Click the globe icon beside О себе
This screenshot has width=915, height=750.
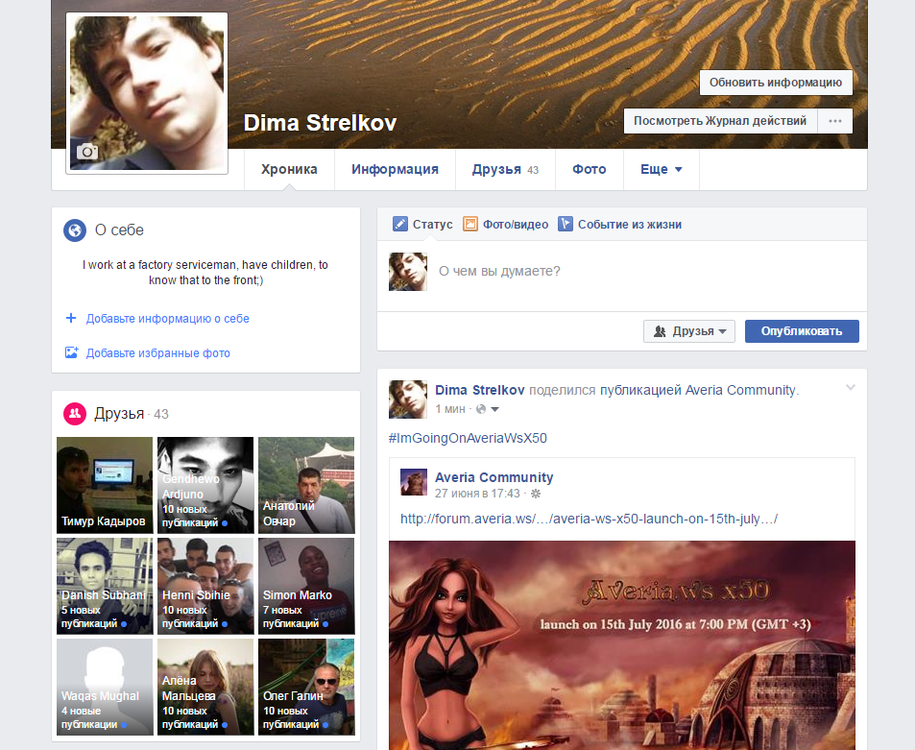74,230
